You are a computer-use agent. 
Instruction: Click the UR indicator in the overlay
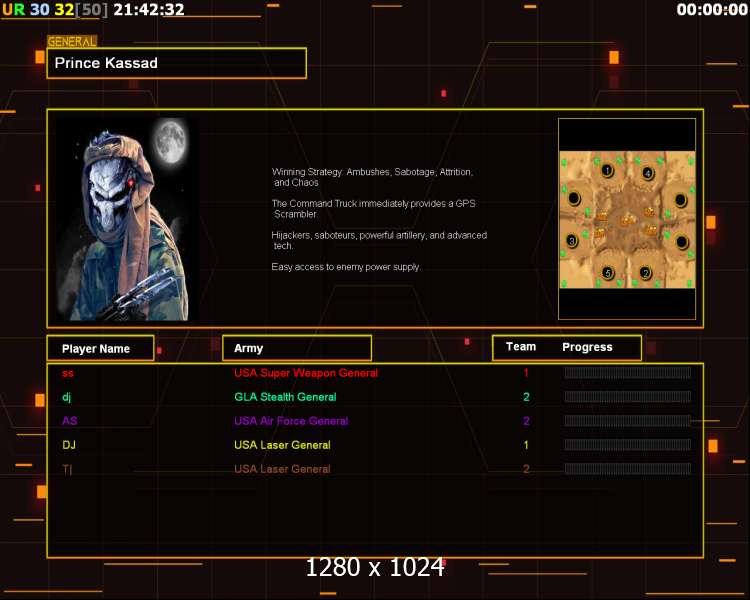(x=13, y=9)
